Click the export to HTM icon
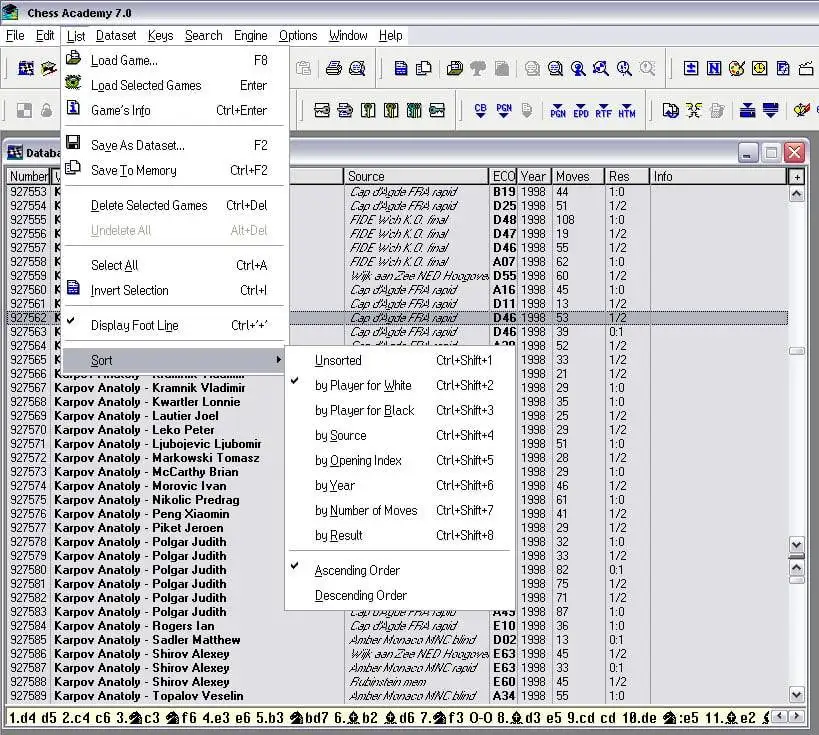Viewport: 819px width, 735px height. [626, 110]
